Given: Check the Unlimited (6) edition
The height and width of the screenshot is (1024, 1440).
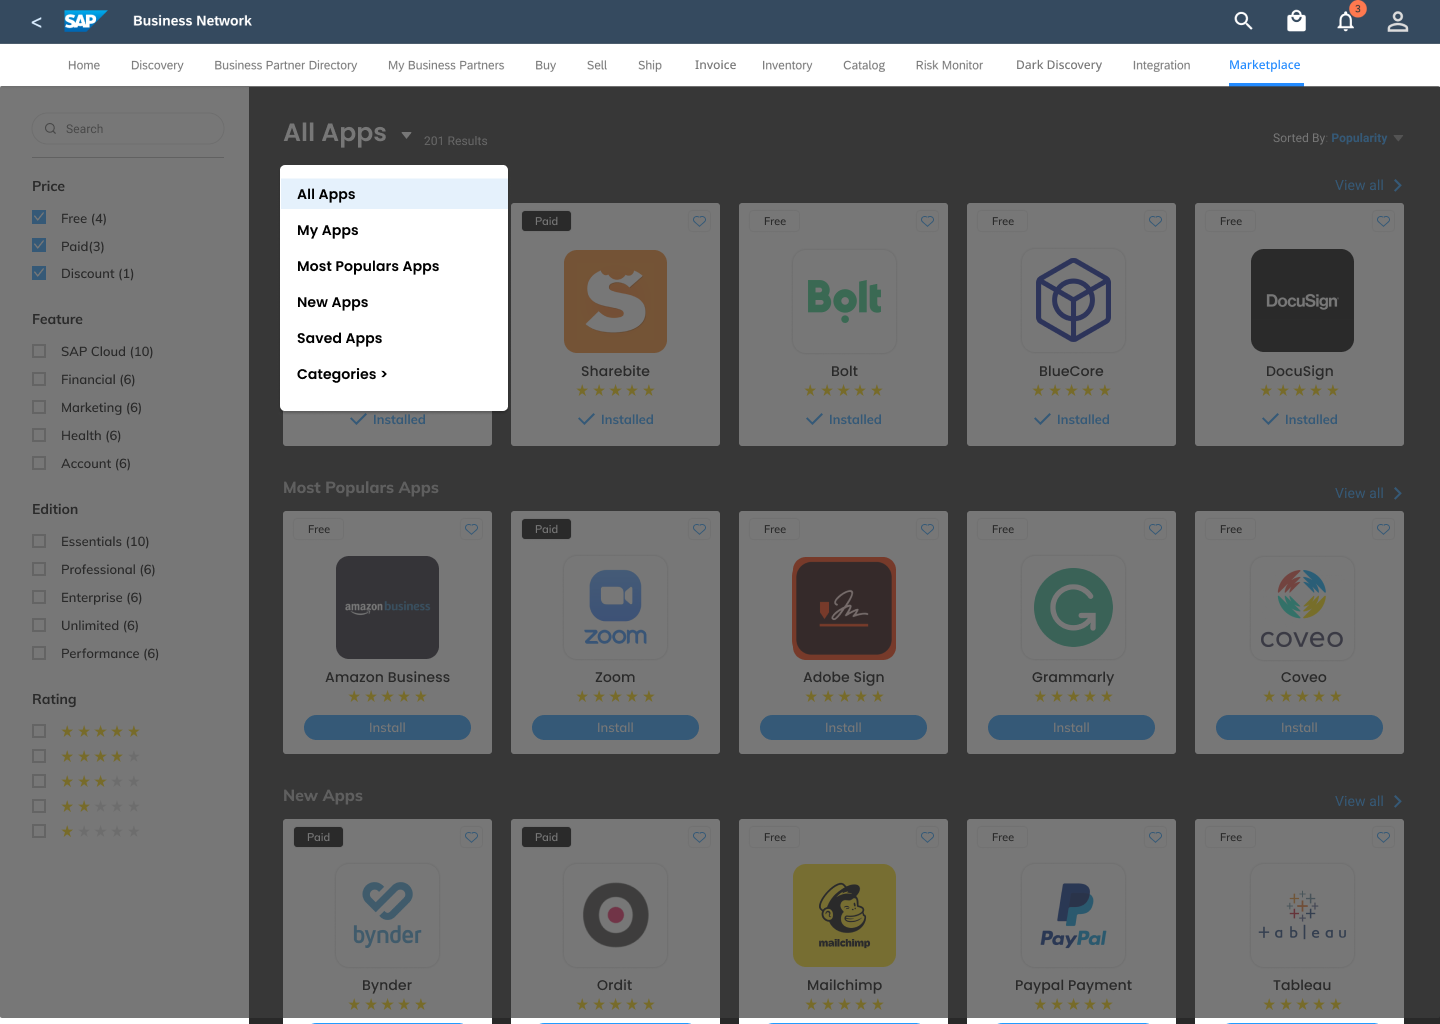Looking at the screenshot, I should 39,625.
